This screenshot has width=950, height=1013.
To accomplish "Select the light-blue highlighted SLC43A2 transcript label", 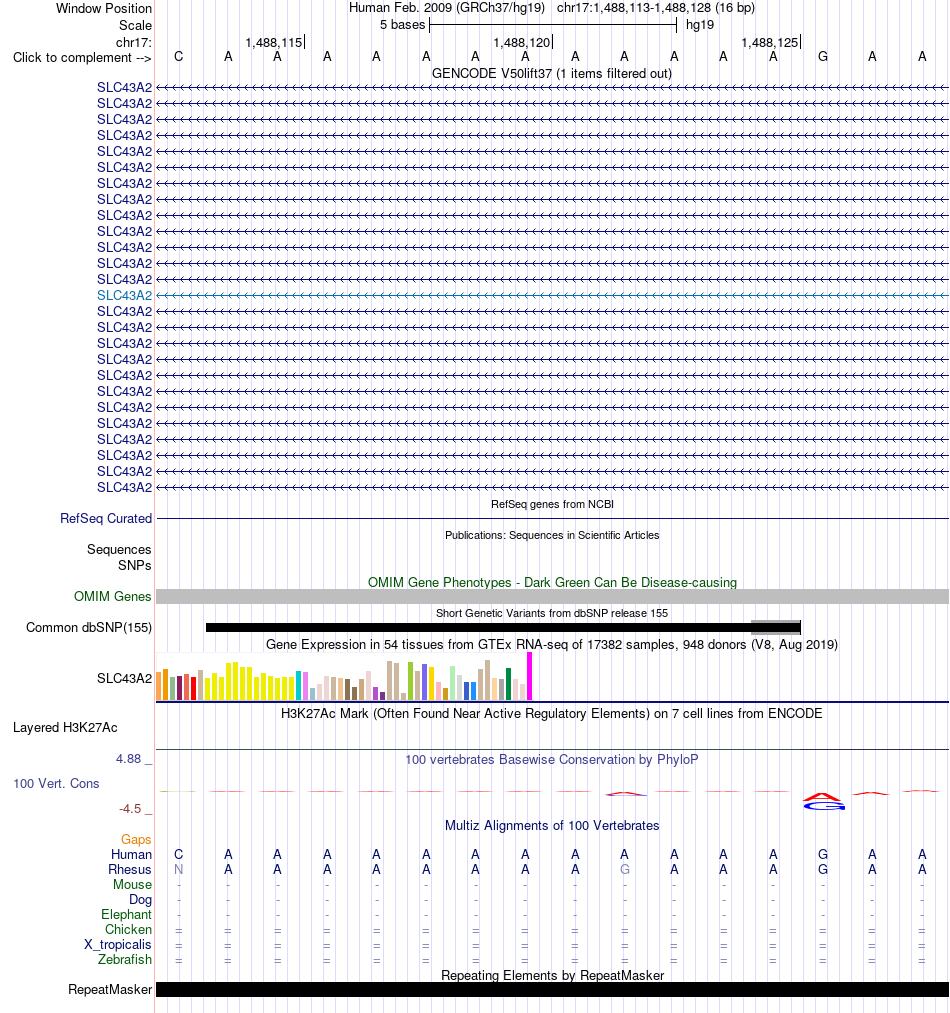I will [x=125, y=295].
